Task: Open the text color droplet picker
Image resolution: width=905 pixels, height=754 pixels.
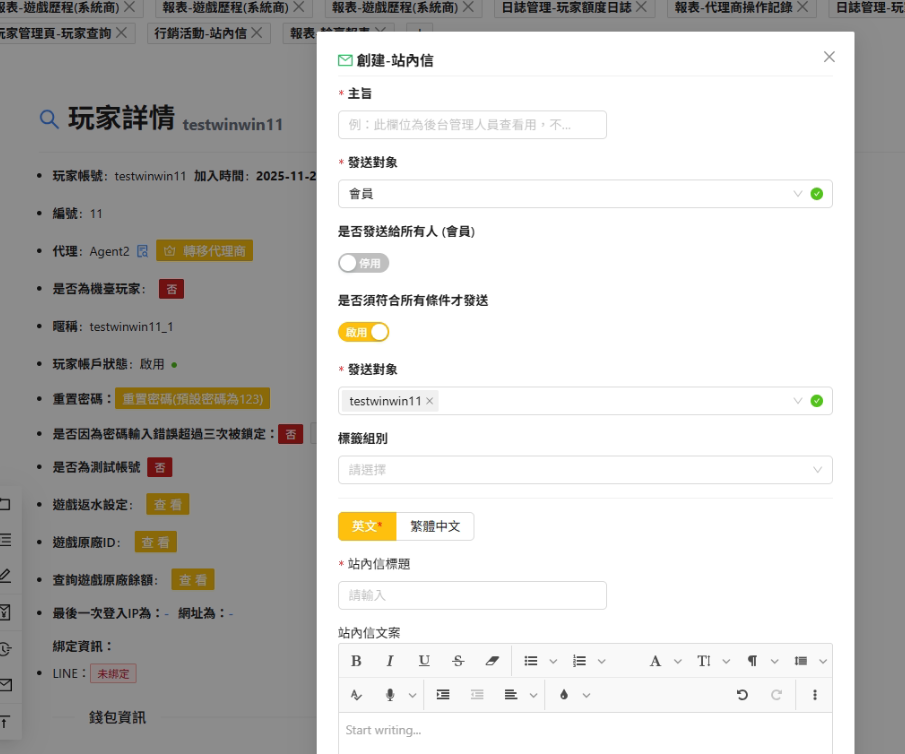Action: pyautogui.click(x=564, y=695)
